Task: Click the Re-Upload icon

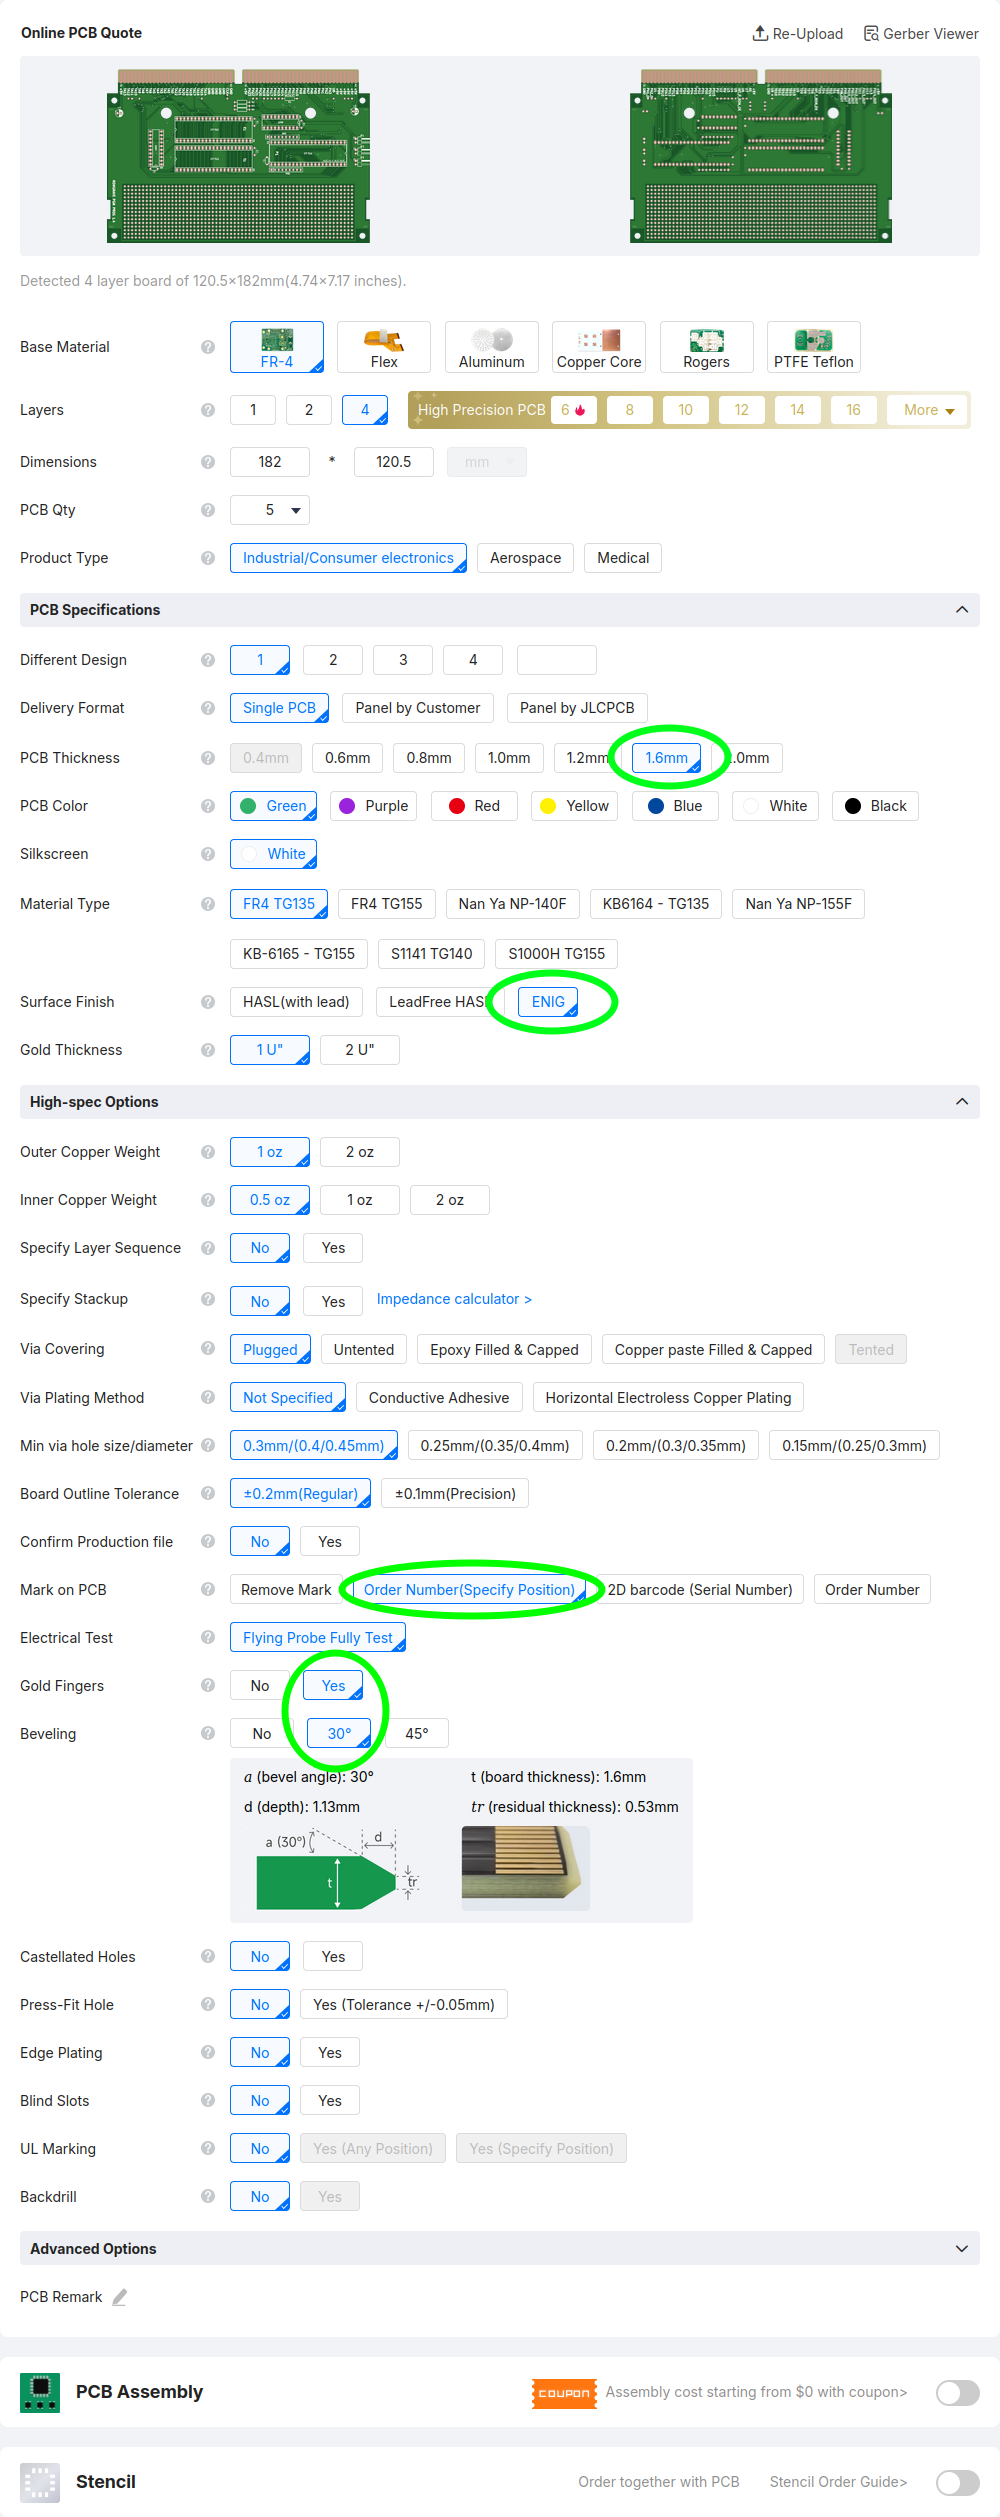Action: pyautogui.click(x=760, y=33)
